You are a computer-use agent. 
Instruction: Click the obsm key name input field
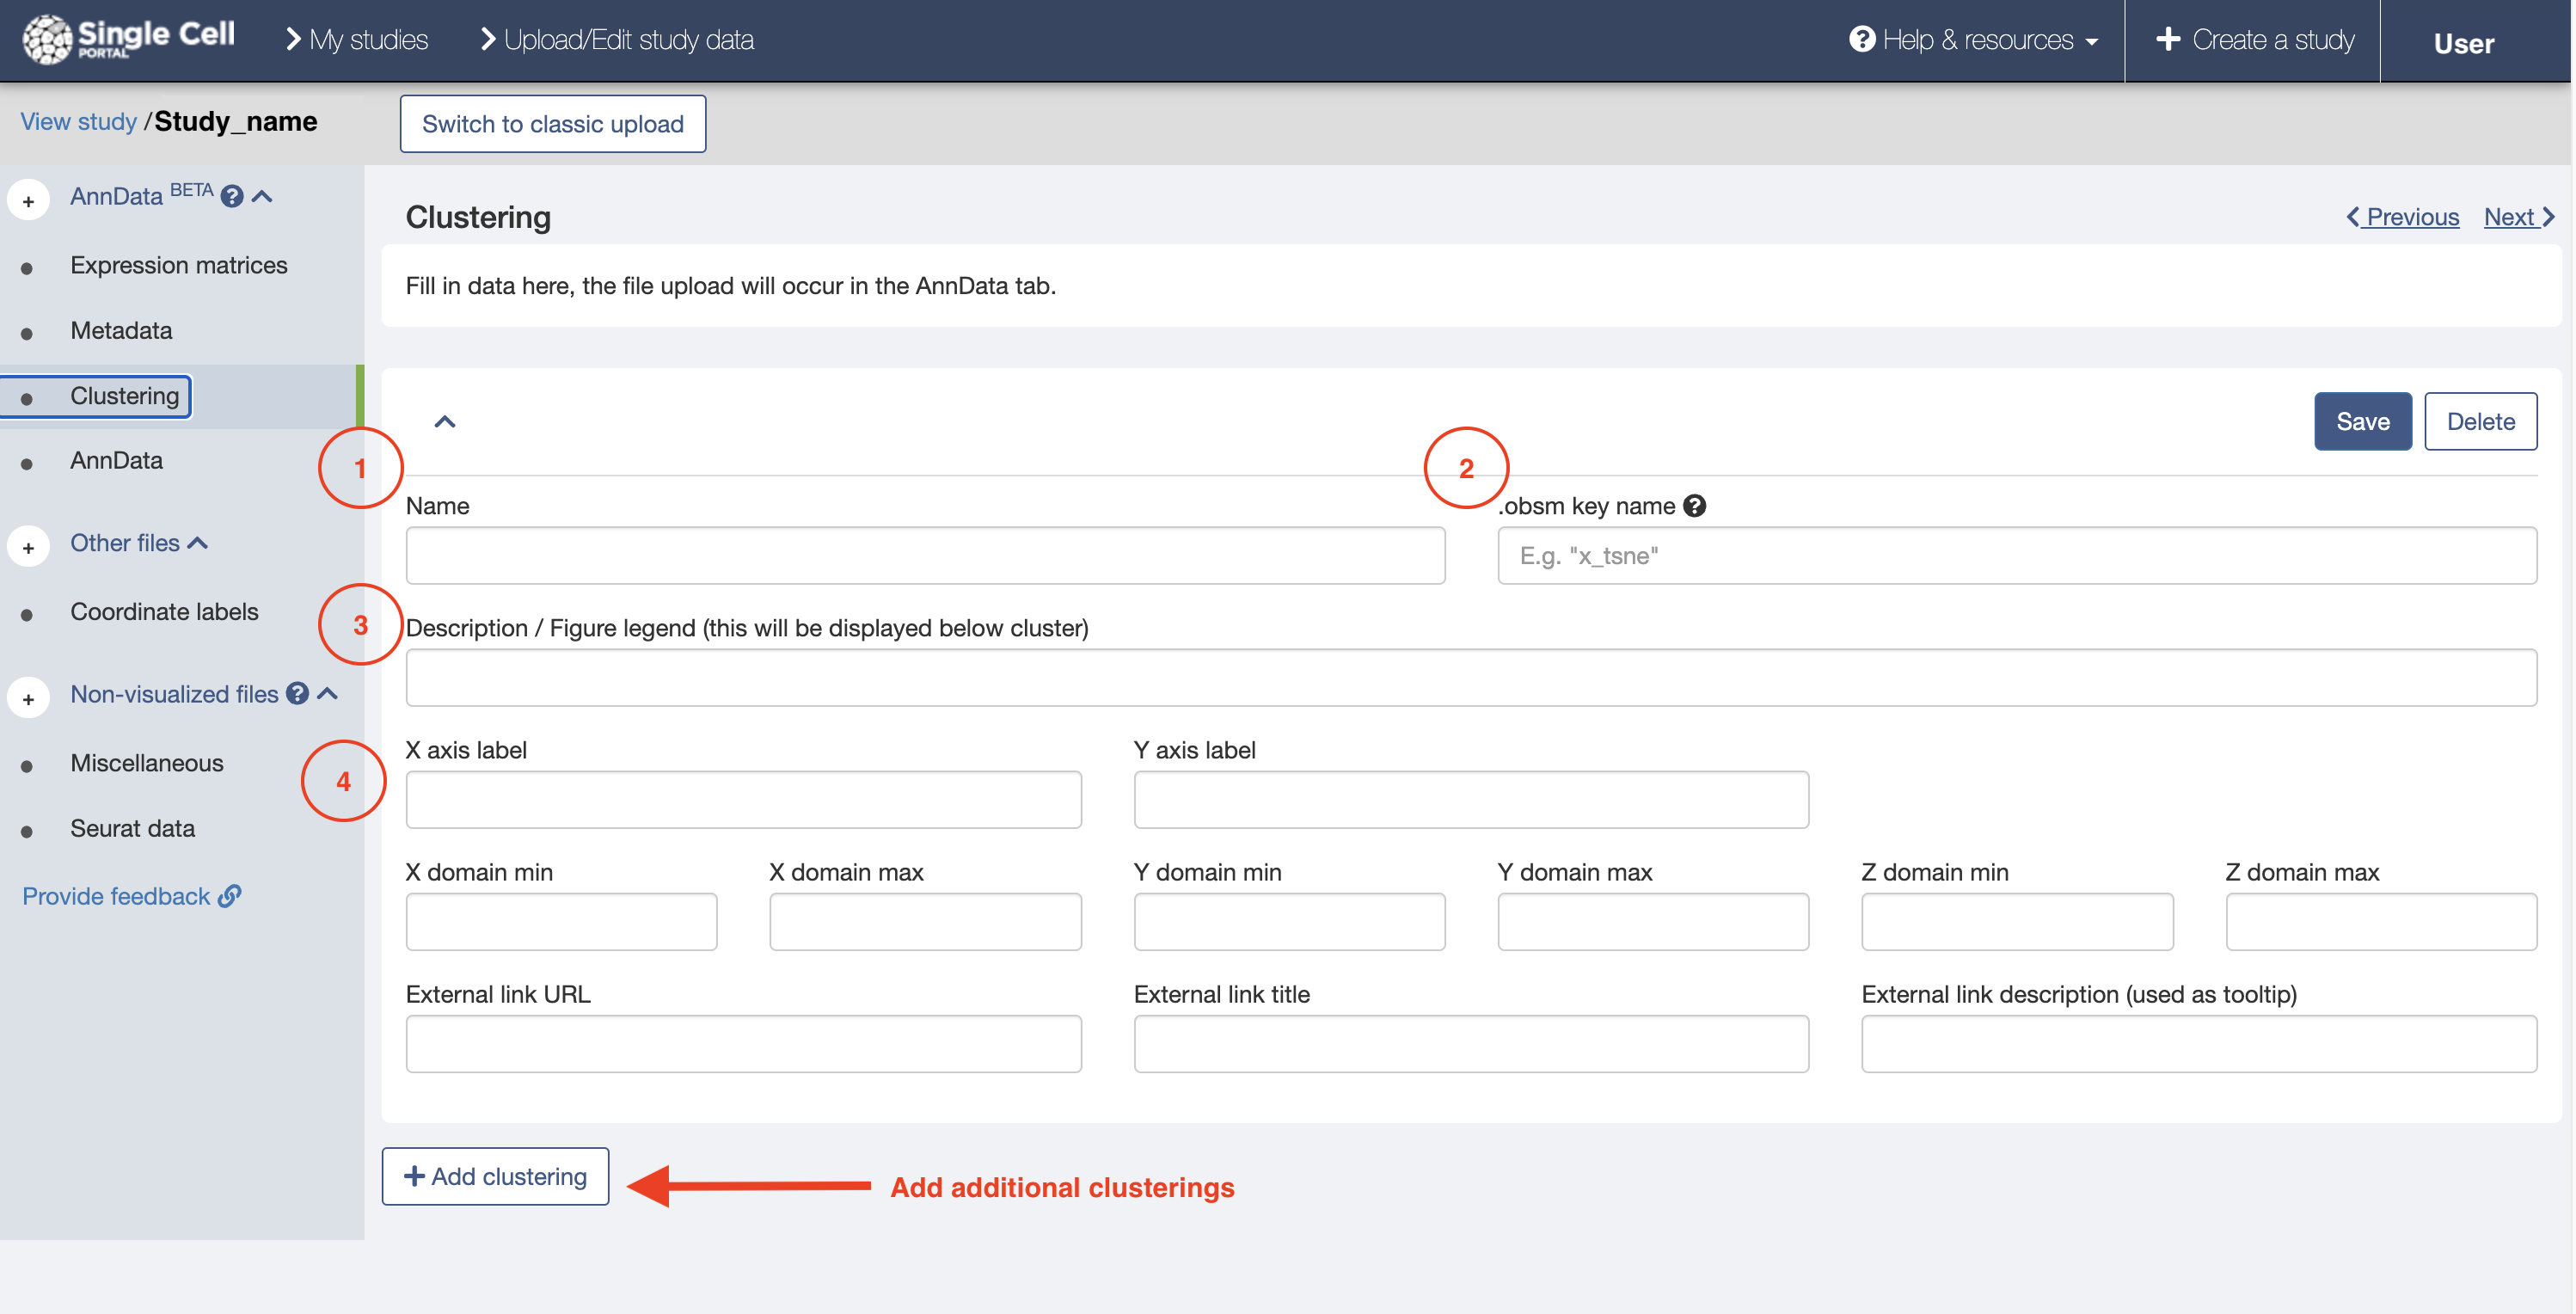point(2018,553)
